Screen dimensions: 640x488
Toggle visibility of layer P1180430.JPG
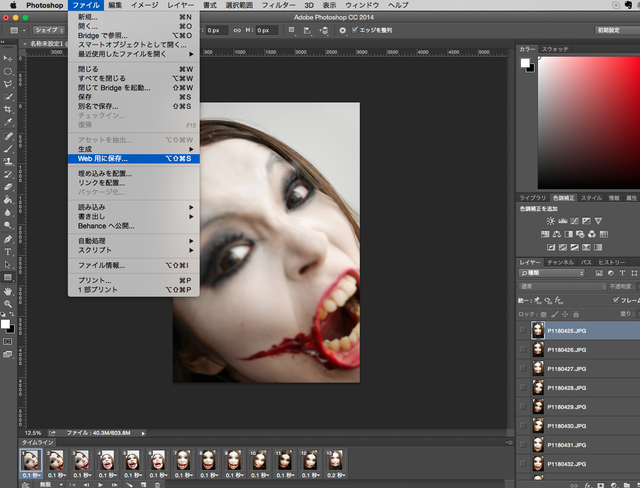tap(523, 426)
